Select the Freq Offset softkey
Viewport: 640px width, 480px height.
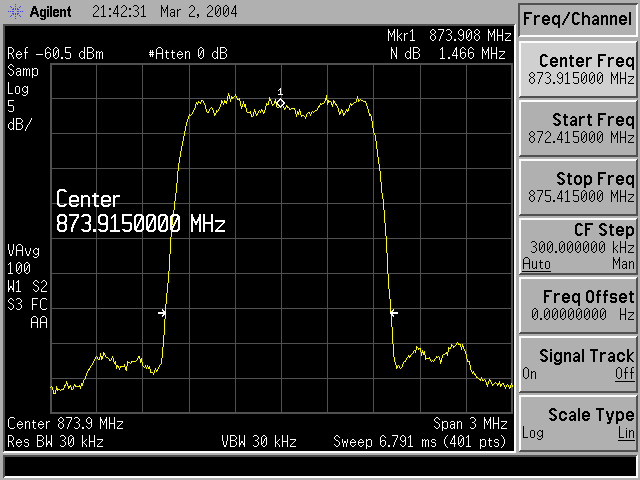coord(578,306)
